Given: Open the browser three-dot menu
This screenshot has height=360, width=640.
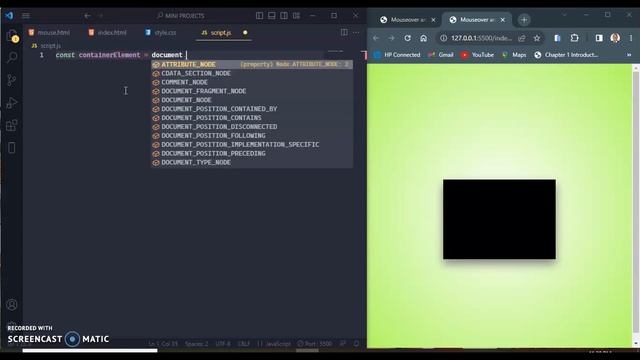Looking at the screenshot, I should [631, 38].
